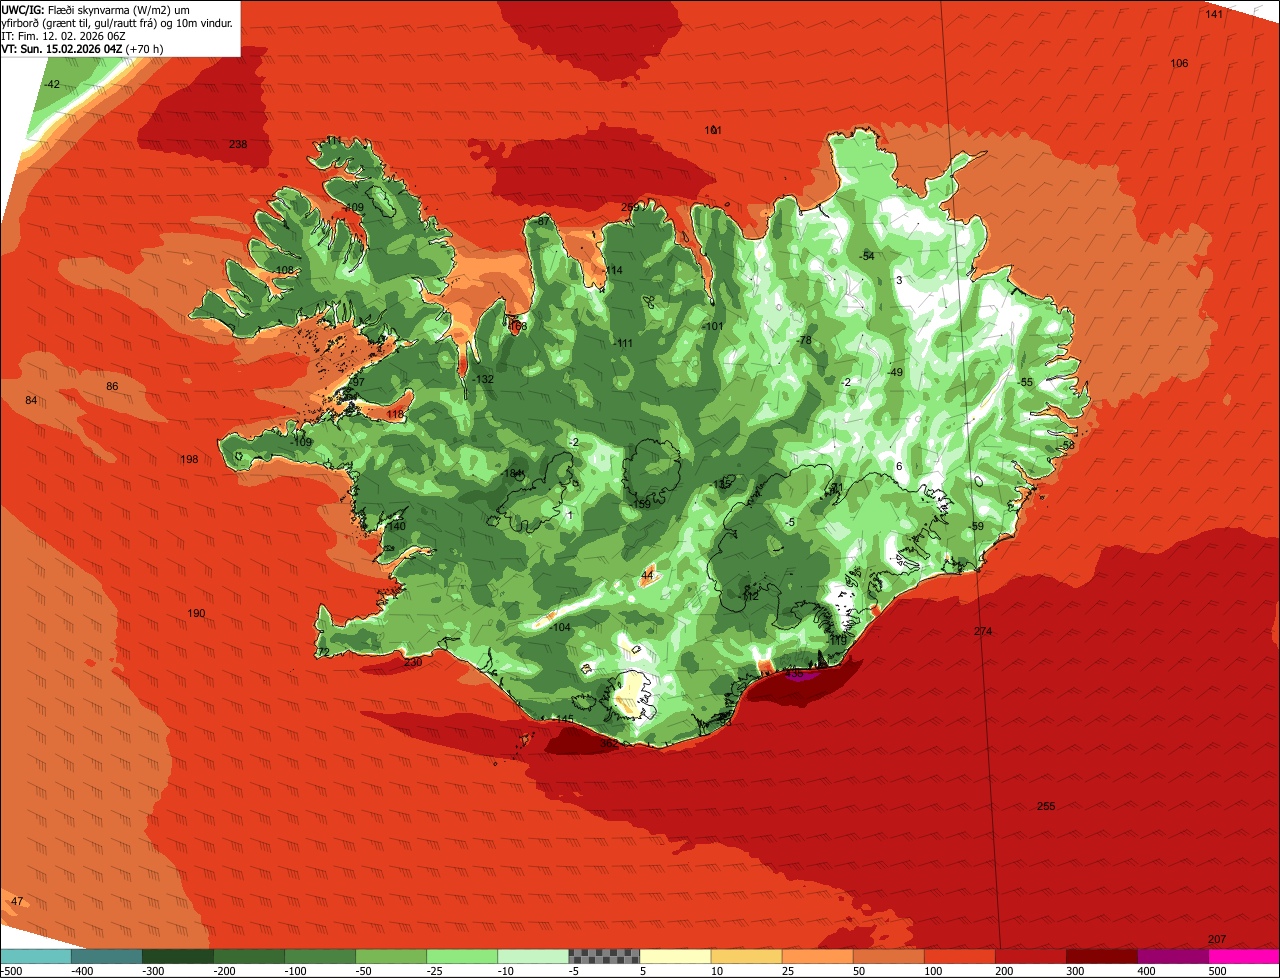This screenshot has width=1280, height=978.
Task: Click the '274' value over the ocean
Action: (x=983, y=631)
